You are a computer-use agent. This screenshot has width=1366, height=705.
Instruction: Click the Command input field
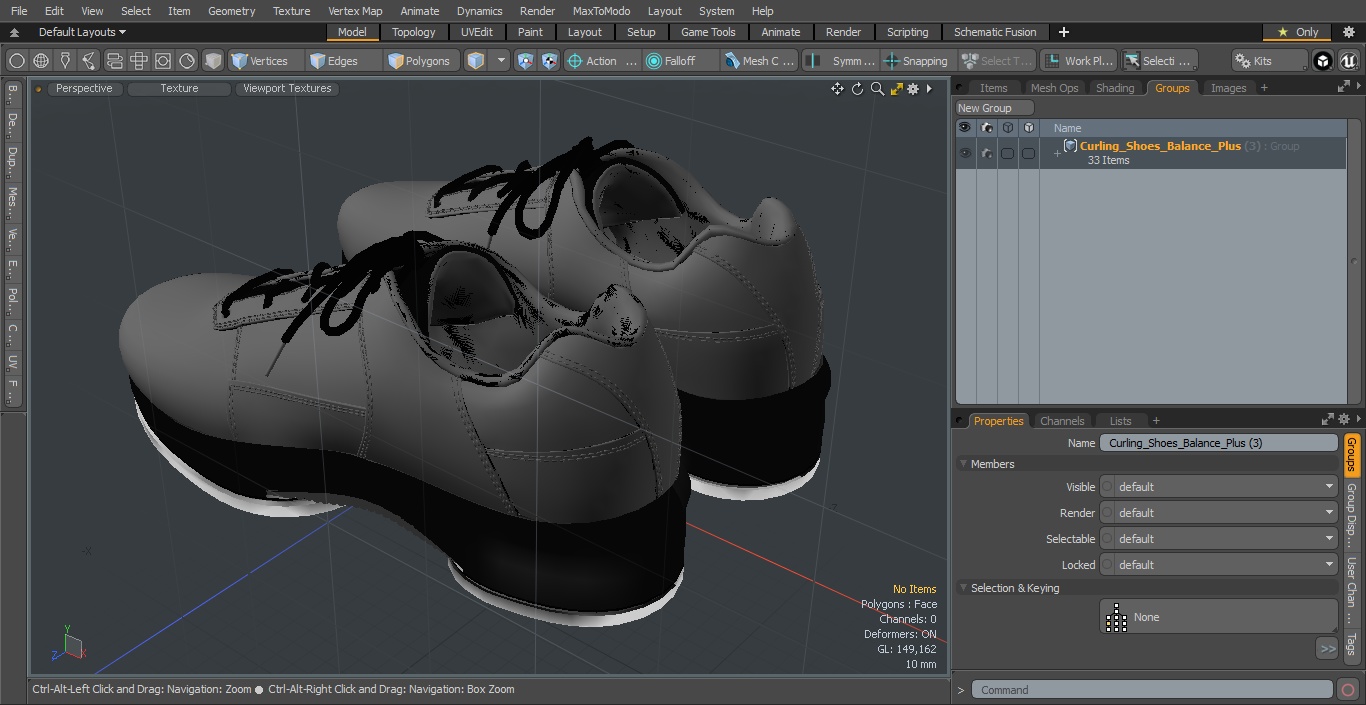(x=1152, y=689)
